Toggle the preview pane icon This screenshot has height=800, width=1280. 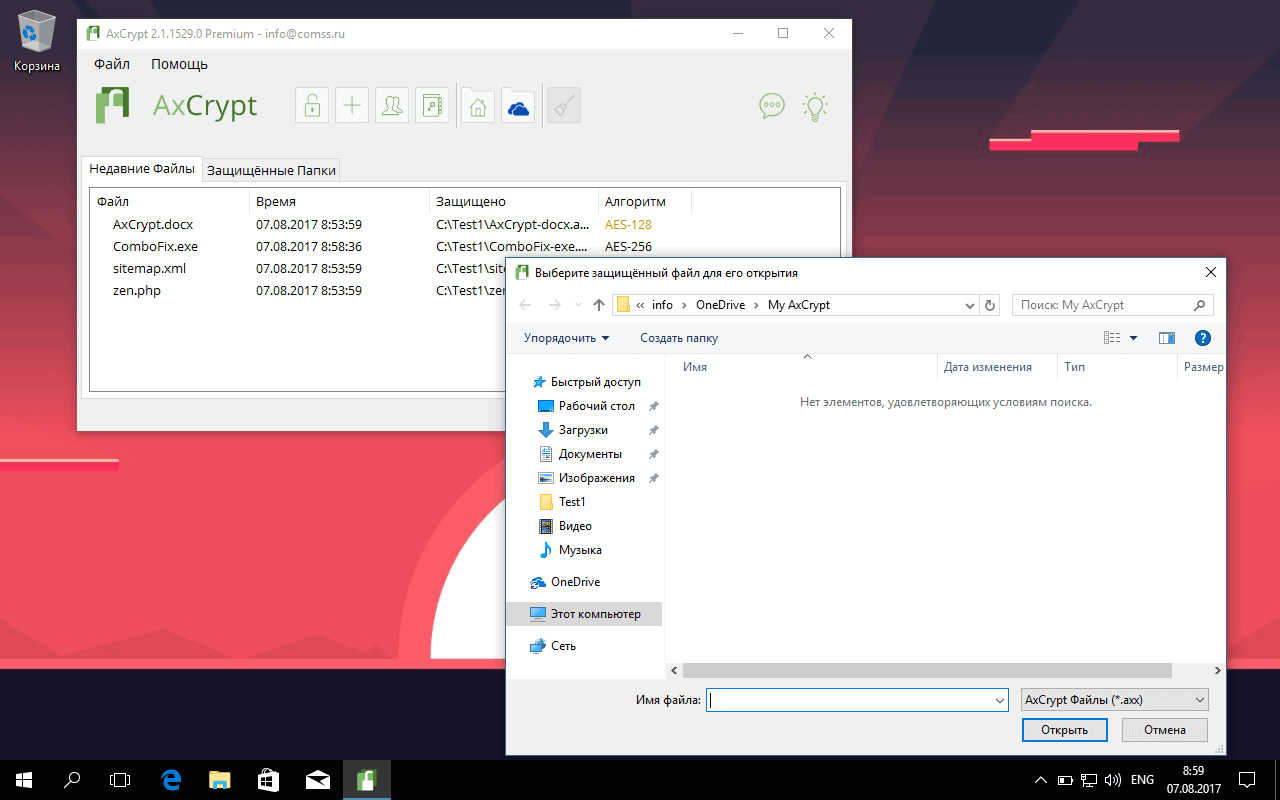(x=1166, y=338)
